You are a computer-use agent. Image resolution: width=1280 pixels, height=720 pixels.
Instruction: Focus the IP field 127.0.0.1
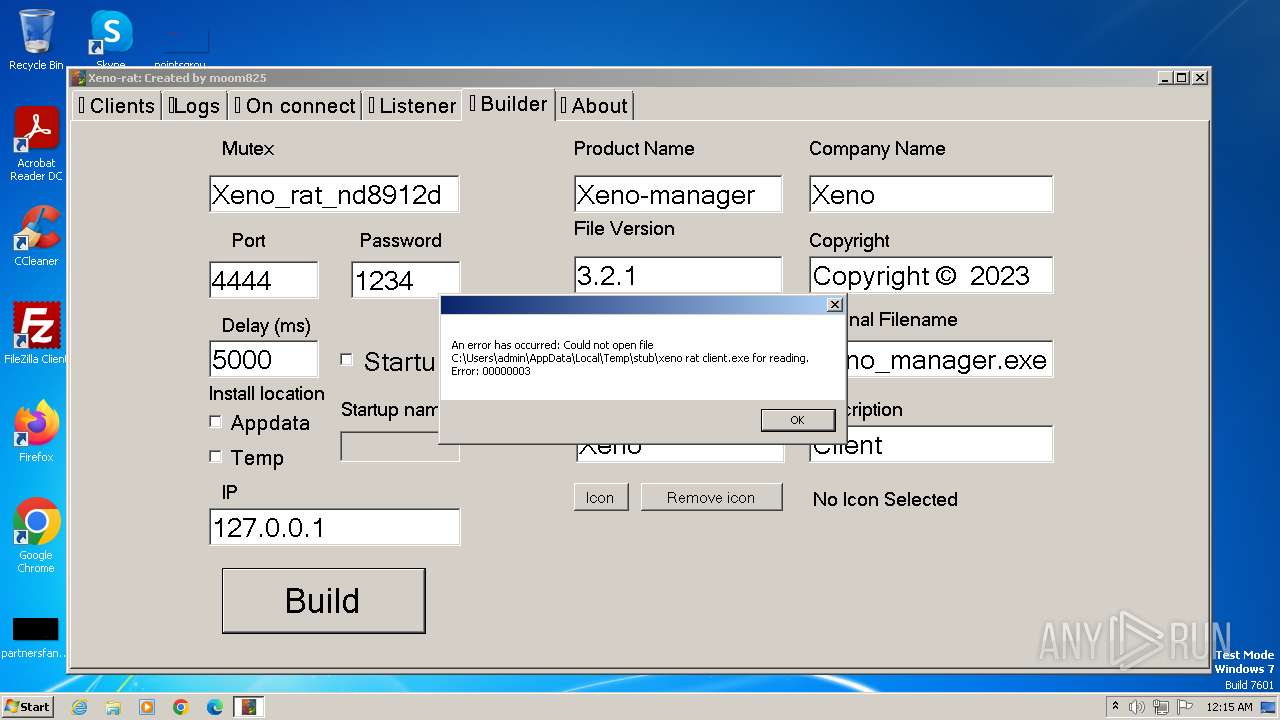click(334, 527)
